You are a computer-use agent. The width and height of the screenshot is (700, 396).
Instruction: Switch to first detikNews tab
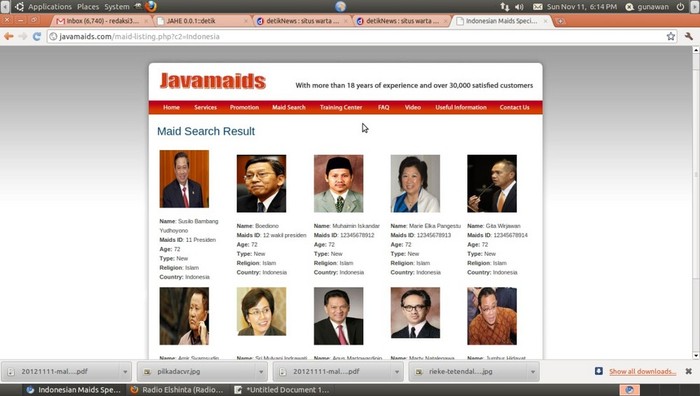click(301, 21)
